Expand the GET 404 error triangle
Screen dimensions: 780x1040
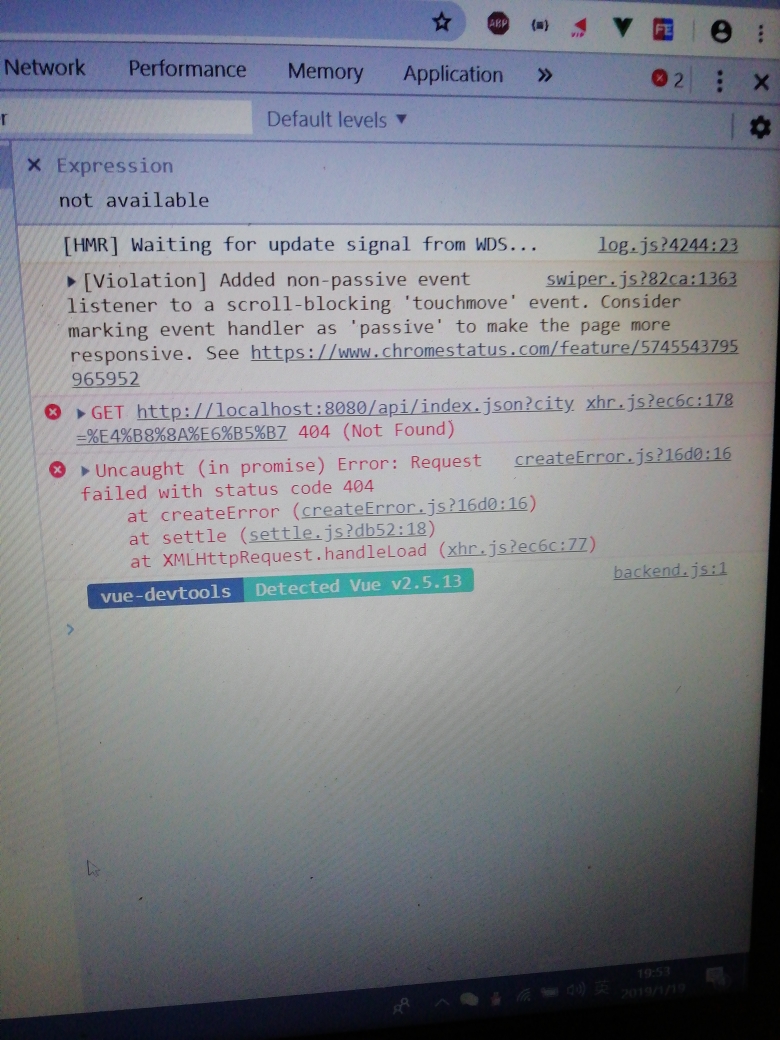click(x=80, y=413)
